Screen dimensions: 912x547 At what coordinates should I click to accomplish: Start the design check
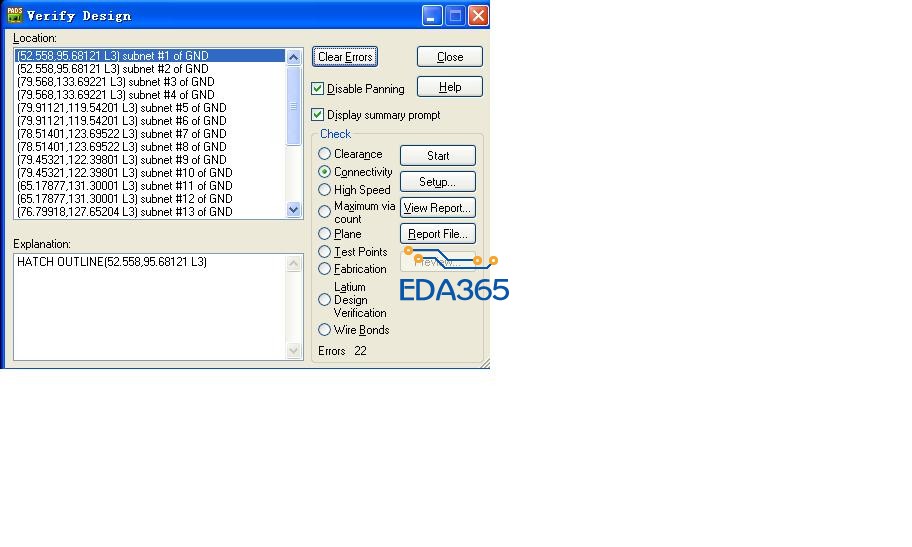click(x=437, y=155)
